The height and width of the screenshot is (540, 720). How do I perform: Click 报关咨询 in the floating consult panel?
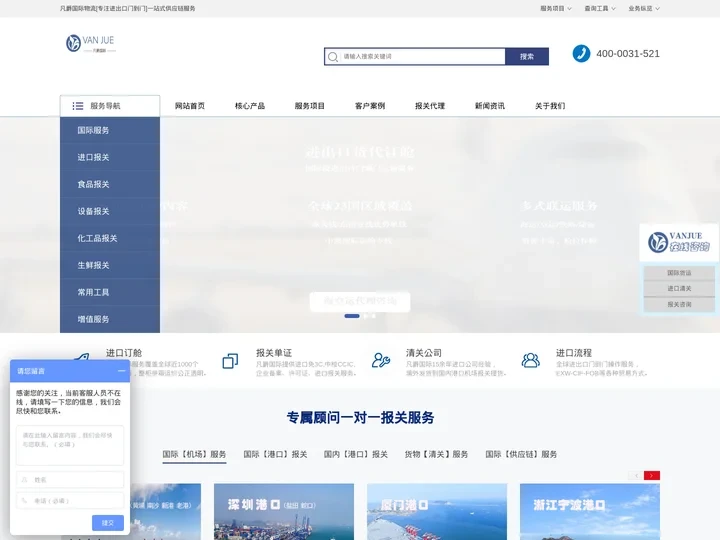pyautogui.click(x=679, y=304)
